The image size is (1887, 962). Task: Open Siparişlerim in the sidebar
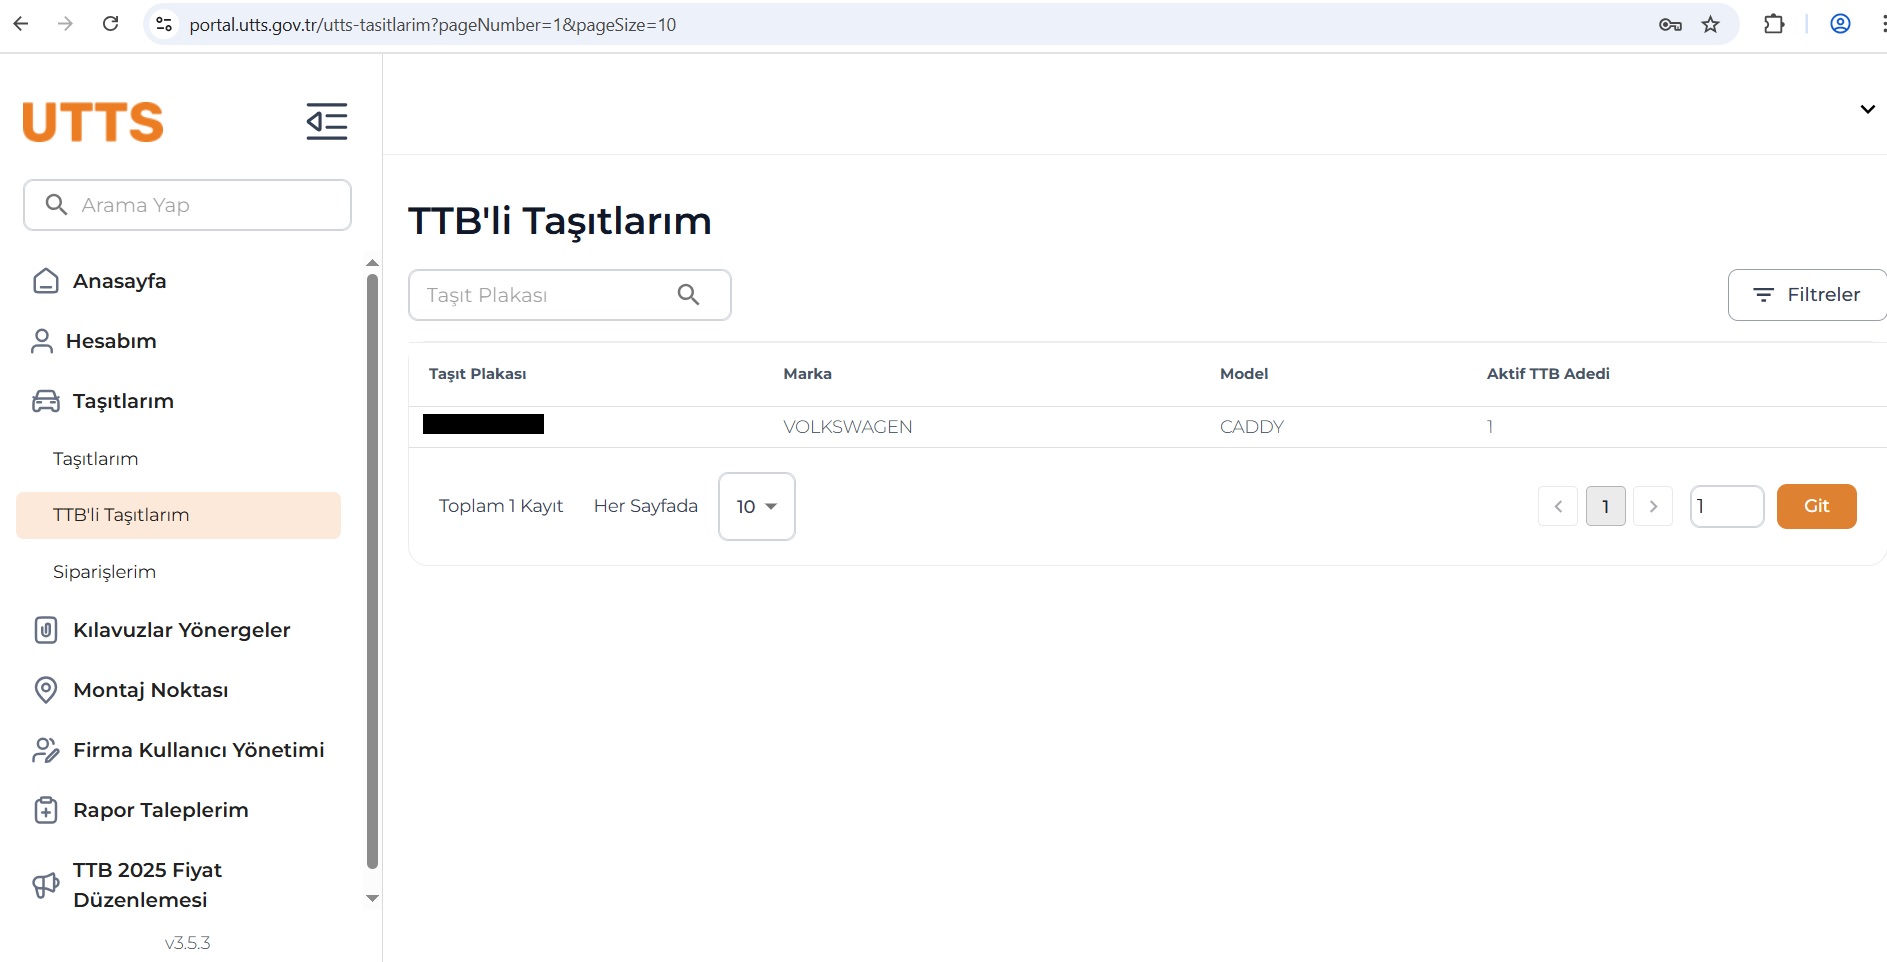point(104,572)
